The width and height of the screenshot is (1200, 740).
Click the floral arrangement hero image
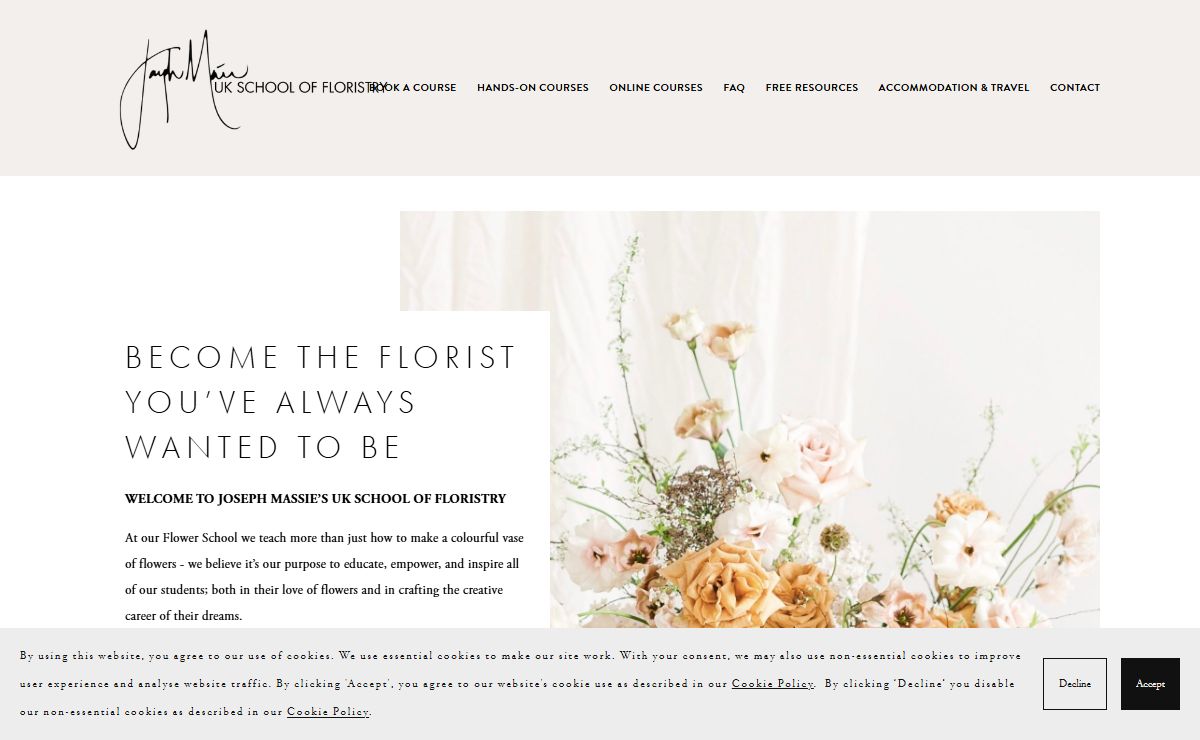pos(825,420)
